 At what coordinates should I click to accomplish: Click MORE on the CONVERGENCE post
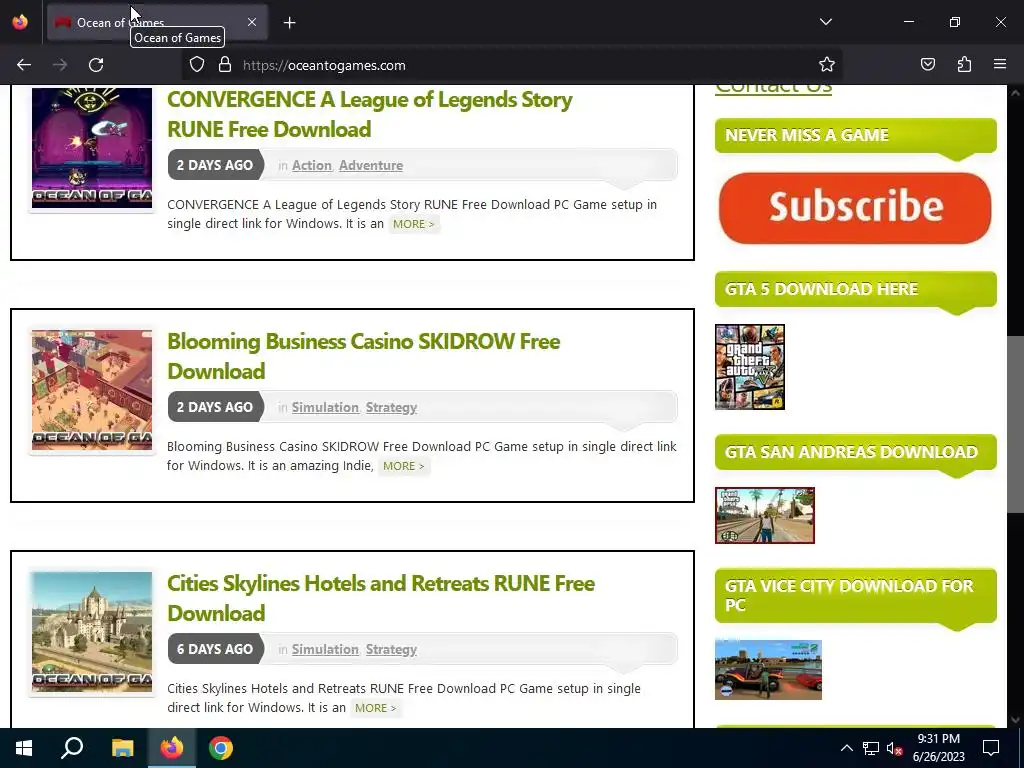pyautogui.click(x=413, y=224)
